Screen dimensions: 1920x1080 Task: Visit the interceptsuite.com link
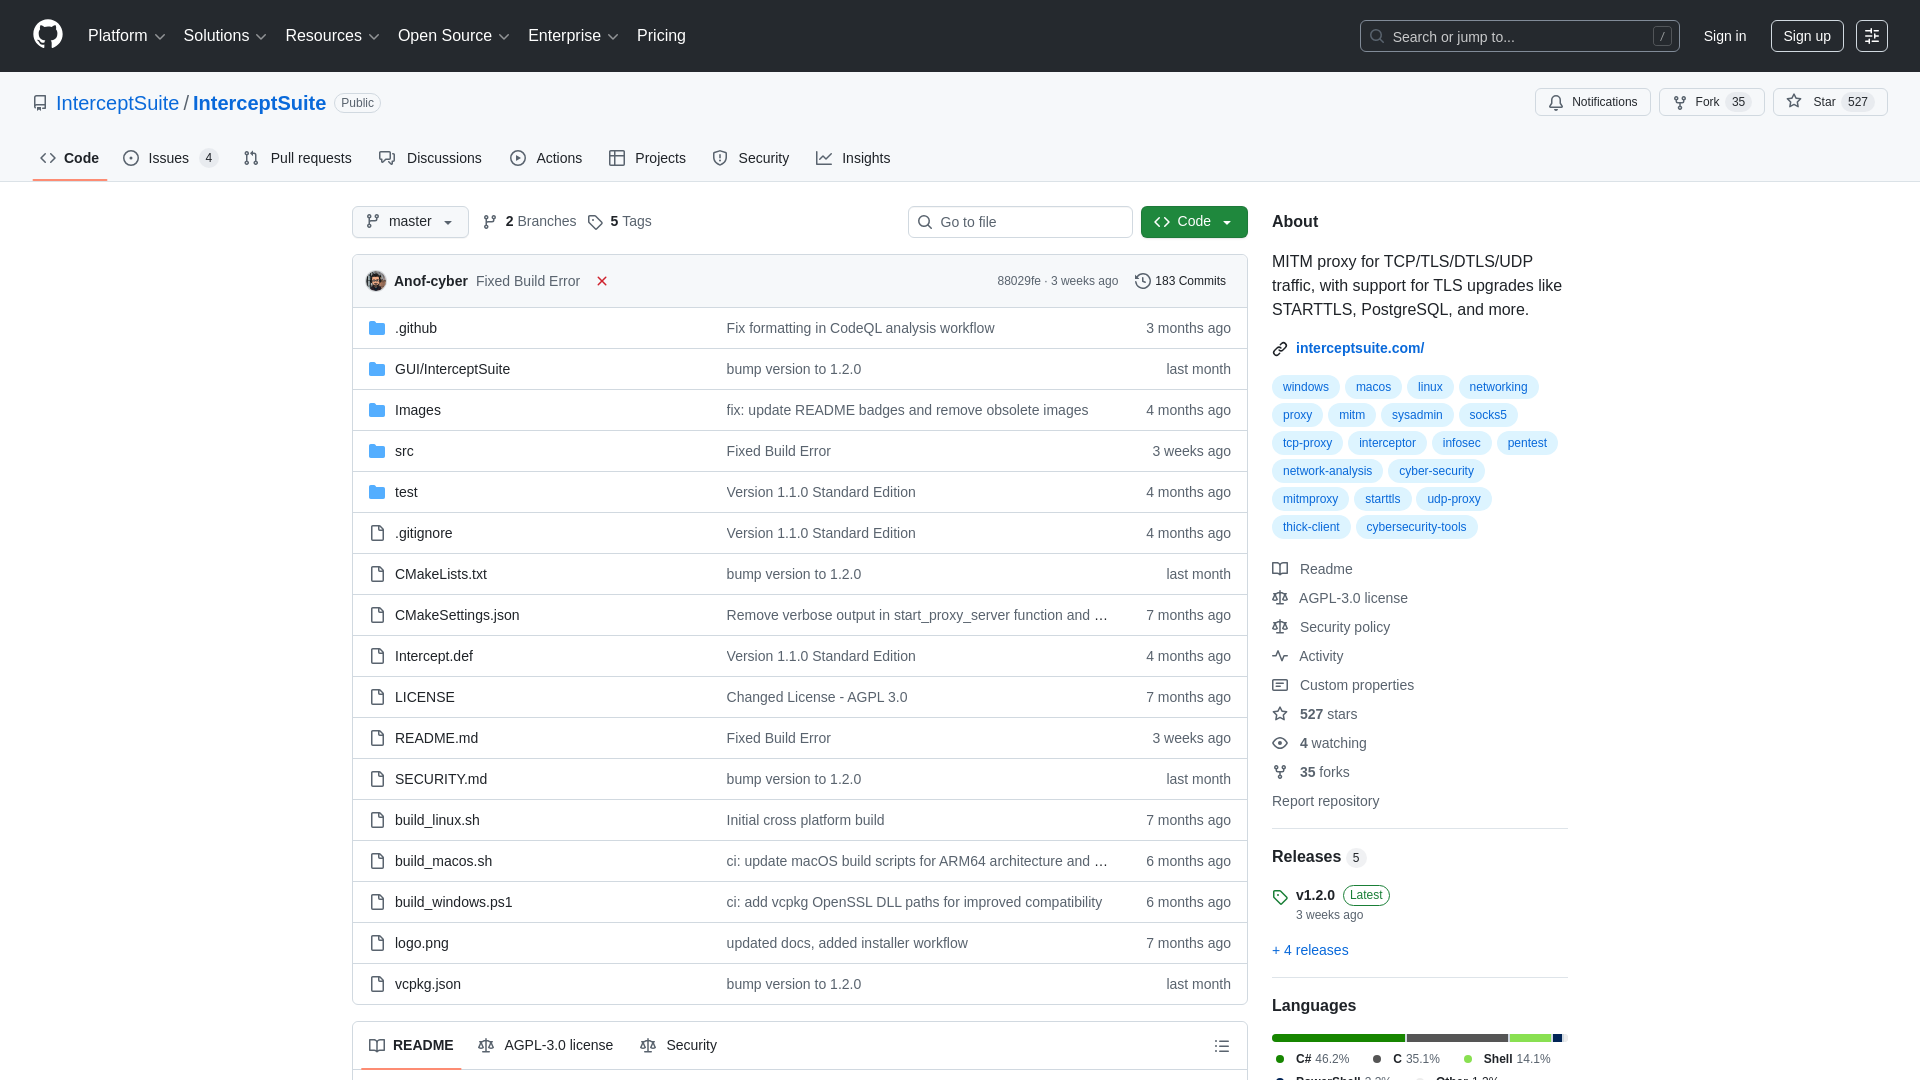click(1360, 348)
